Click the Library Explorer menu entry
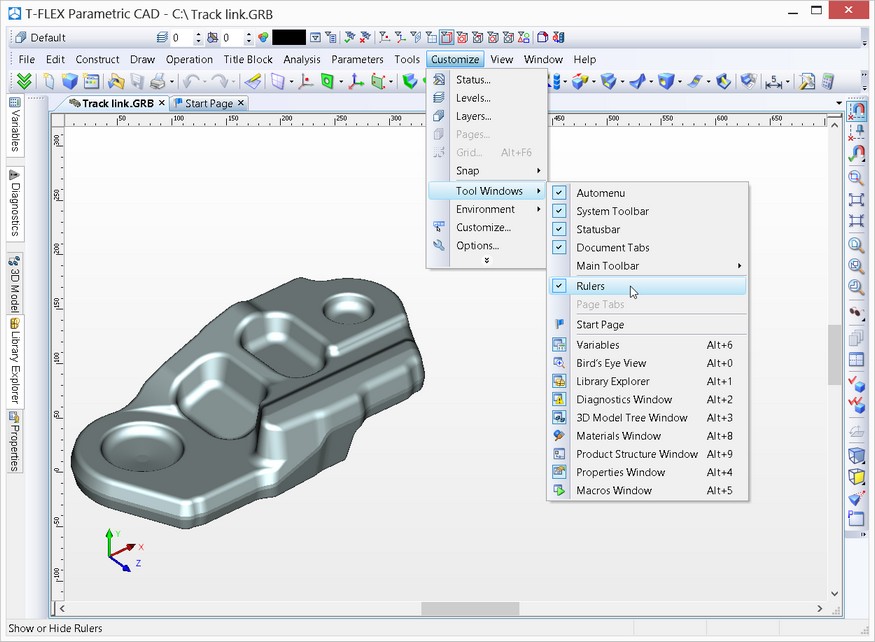Viewport: 875px width, 642px height. click(x=612, y=381)
